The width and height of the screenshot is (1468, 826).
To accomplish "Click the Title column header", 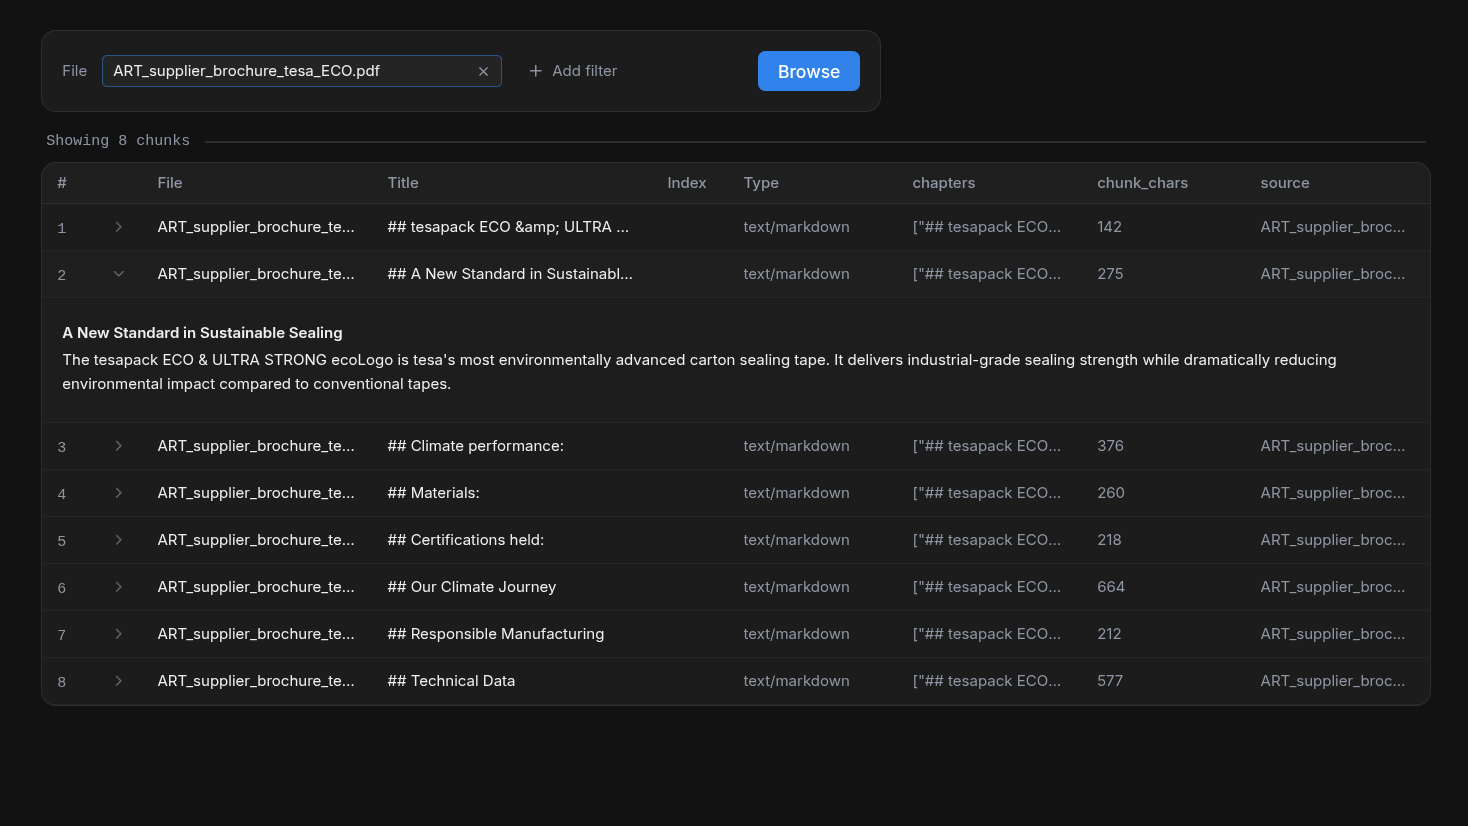I will click(x=403, y=183).
